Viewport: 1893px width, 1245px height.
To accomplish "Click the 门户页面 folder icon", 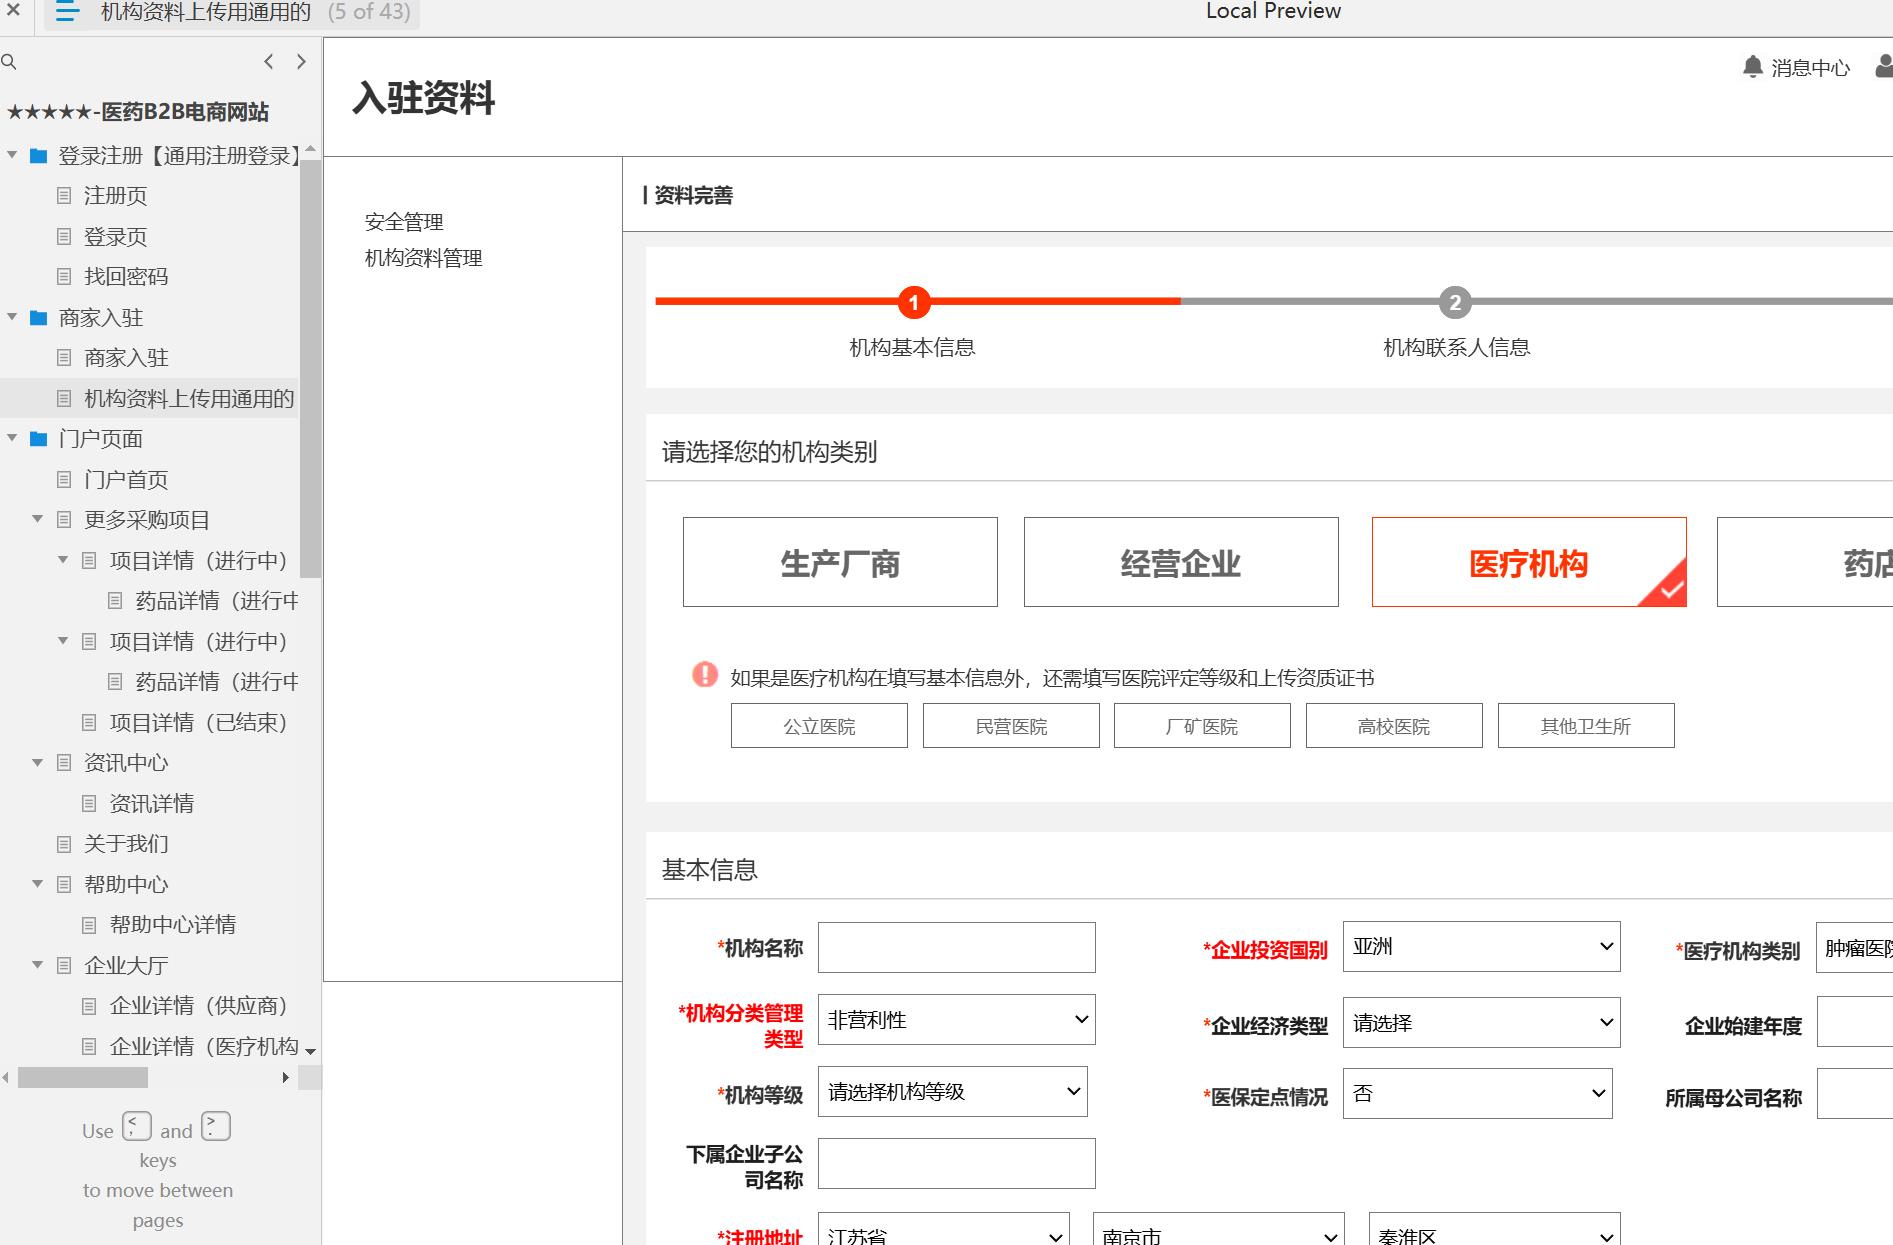I will coord(39,439).
